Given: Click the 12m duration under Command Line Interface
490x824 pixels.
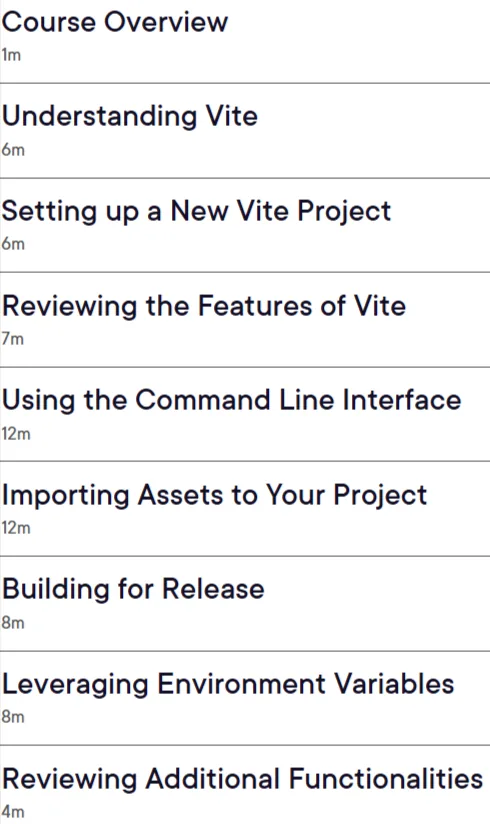Looking at the screenshot, I should click(16, 434).
